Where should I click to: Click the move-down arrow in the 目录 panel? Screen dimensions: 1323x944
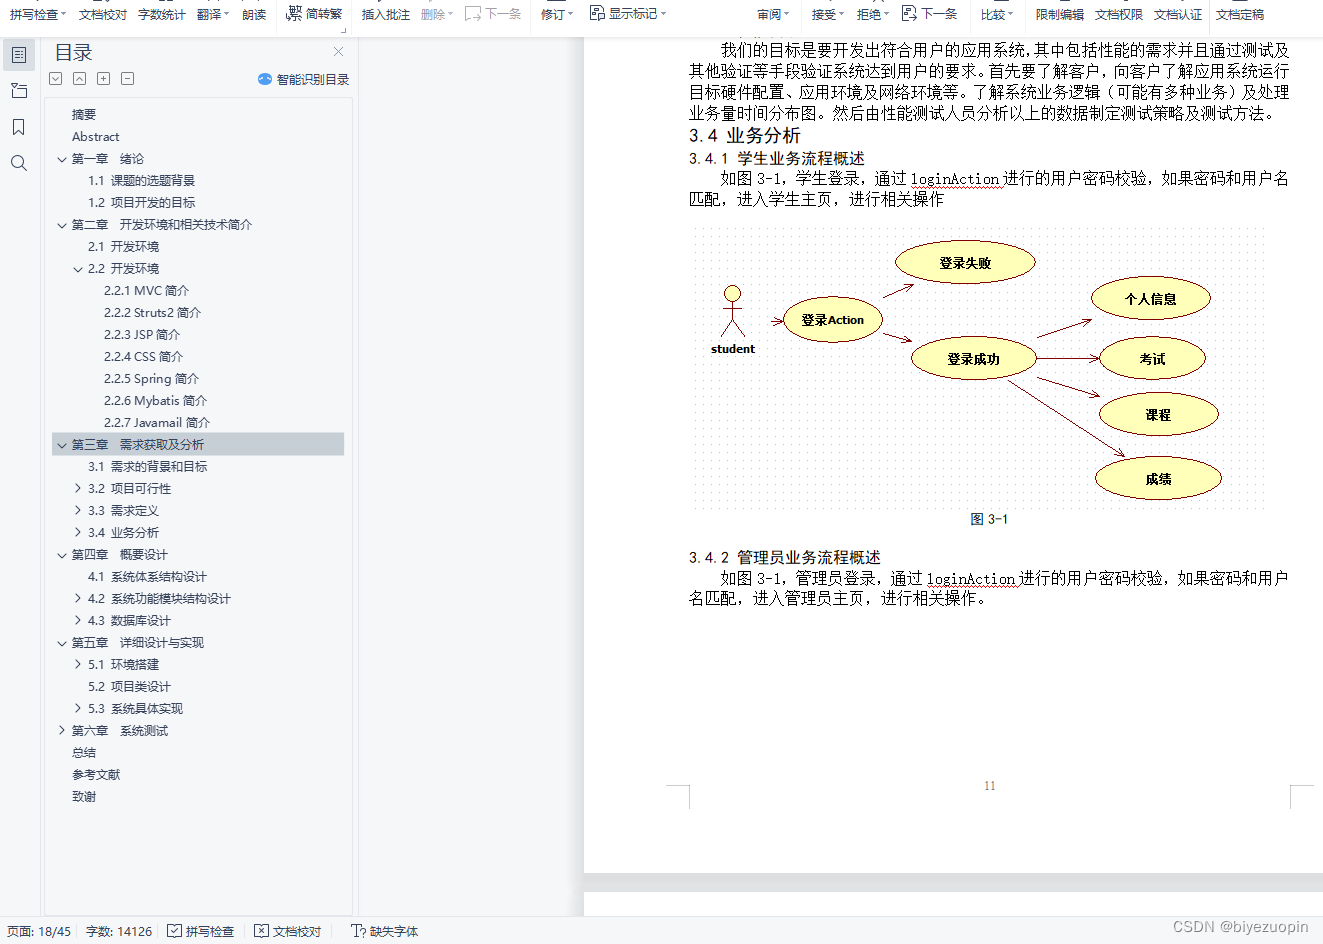point(55,79)
